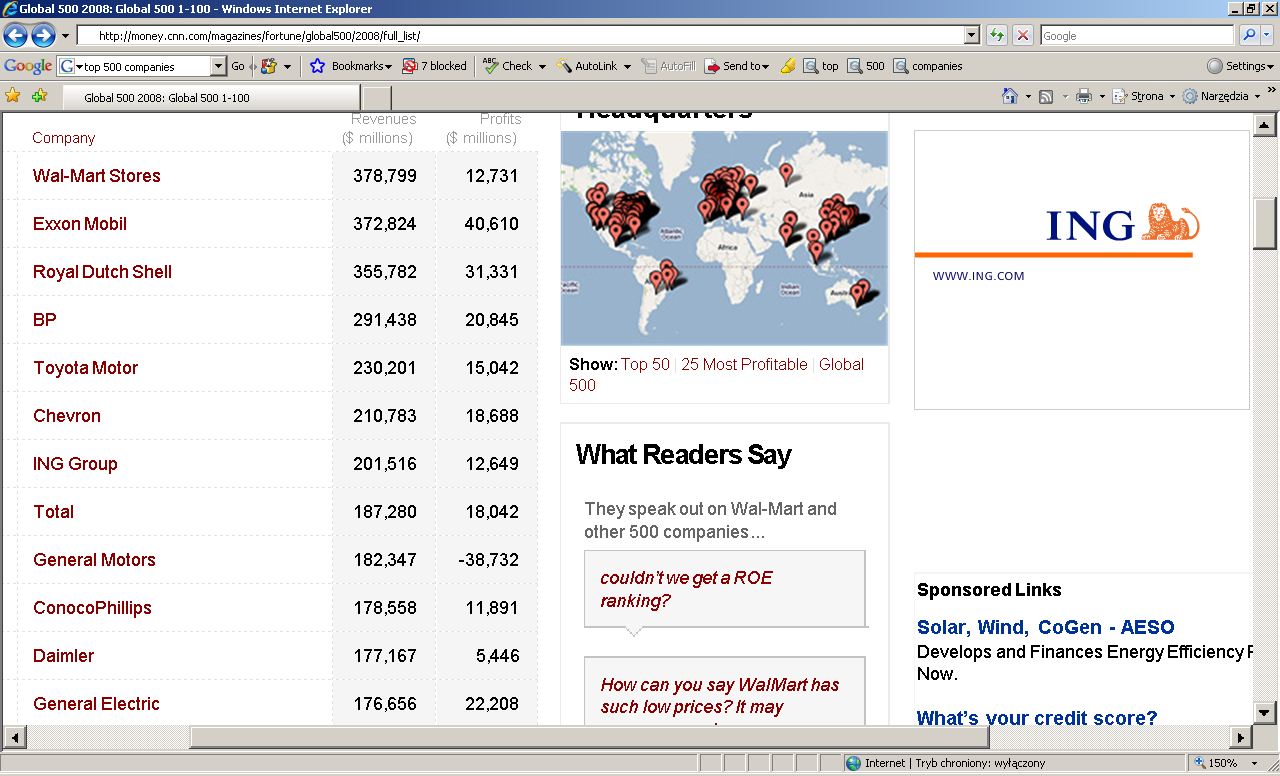The height and width of the screenshot is (776, 1280).
Task: Click the ING banner advertisement
Action: tap(1082, 270)
